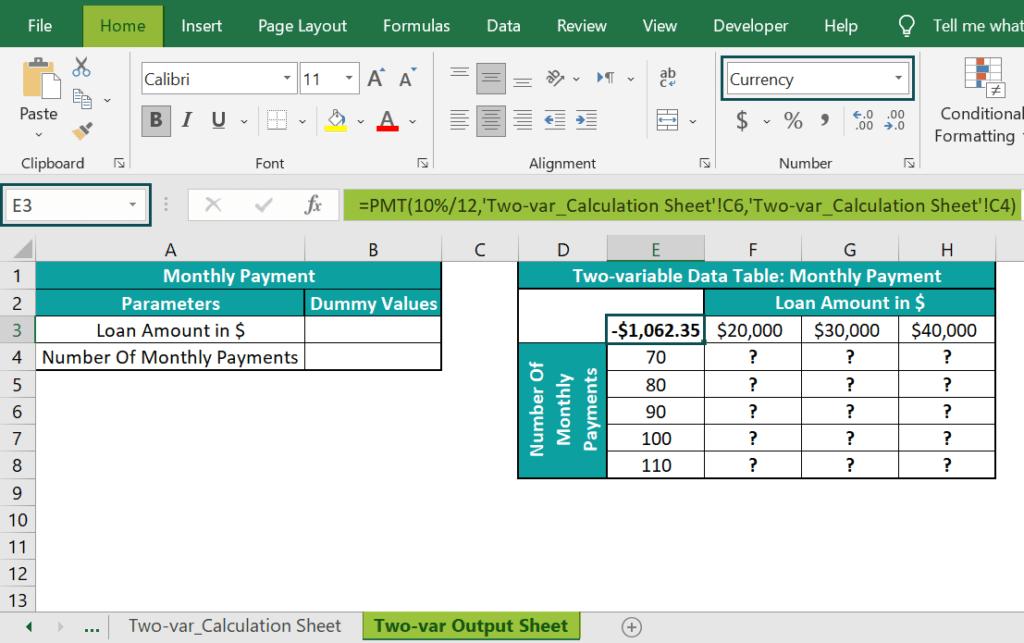Image resolution: width=1024 pixels, height=643 pixels.
Task: Click the New Sheet plus button
Action: pyautogui.click(x=631, y=625)
